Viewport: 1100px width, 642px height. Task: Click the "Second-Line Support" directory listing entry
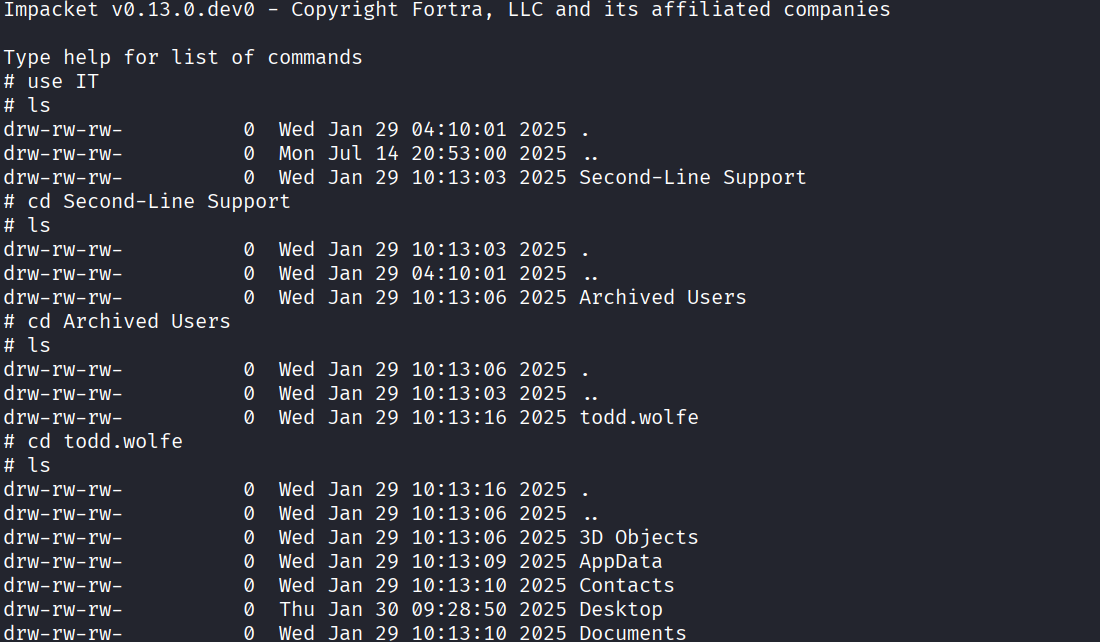tap(692, 178)
